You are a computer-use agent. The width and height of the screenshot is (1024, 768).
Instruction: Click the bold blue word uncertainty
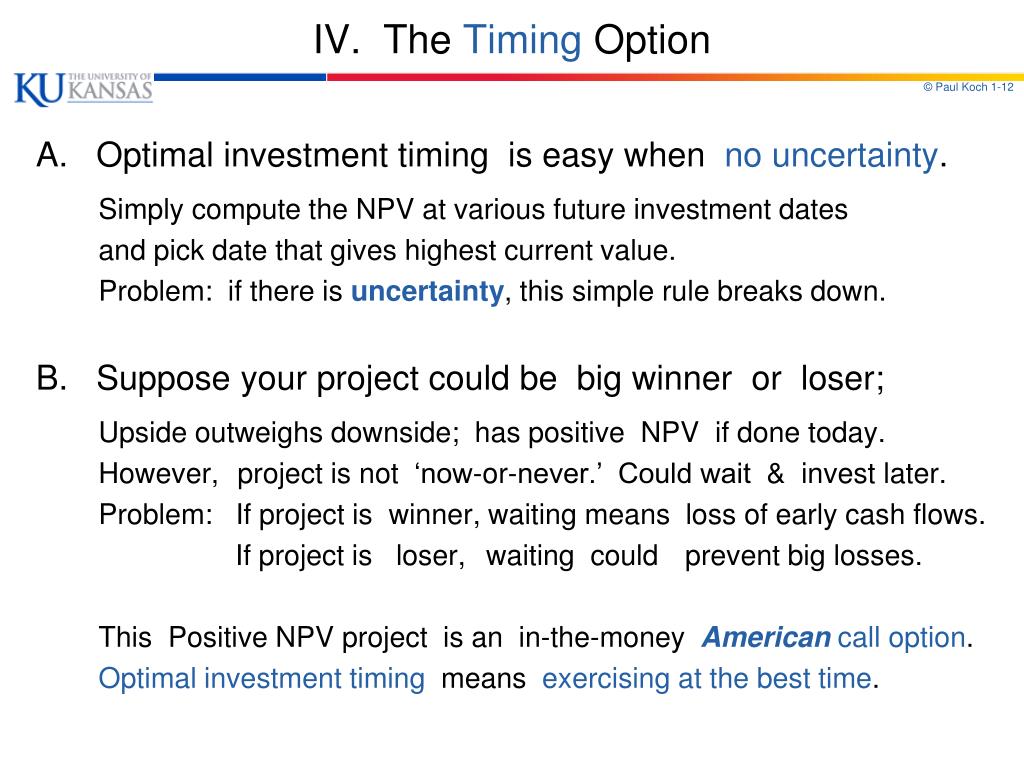[x=427, y=291]
